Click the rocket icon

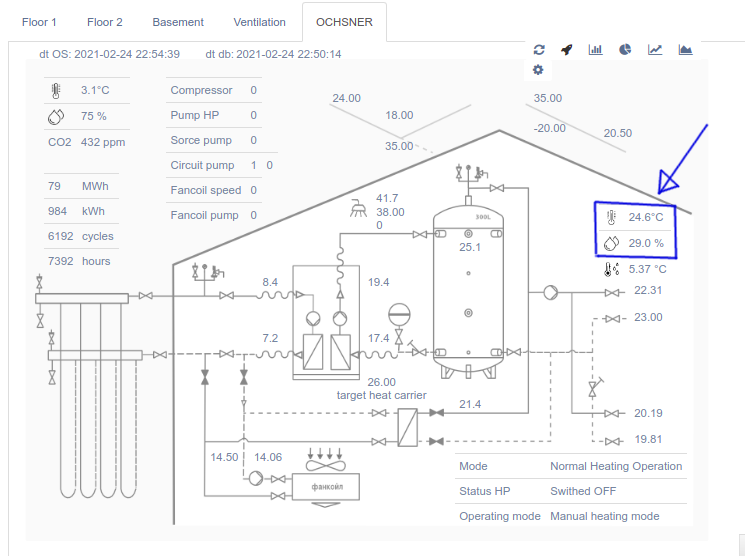(566, 49)
